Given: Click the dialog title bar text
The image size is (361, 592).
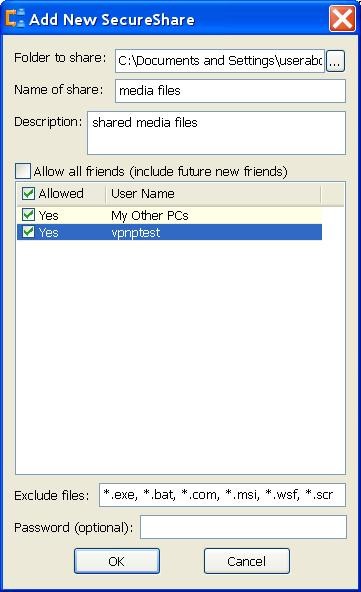Looking at the screenshot, I should coord(112,20).
